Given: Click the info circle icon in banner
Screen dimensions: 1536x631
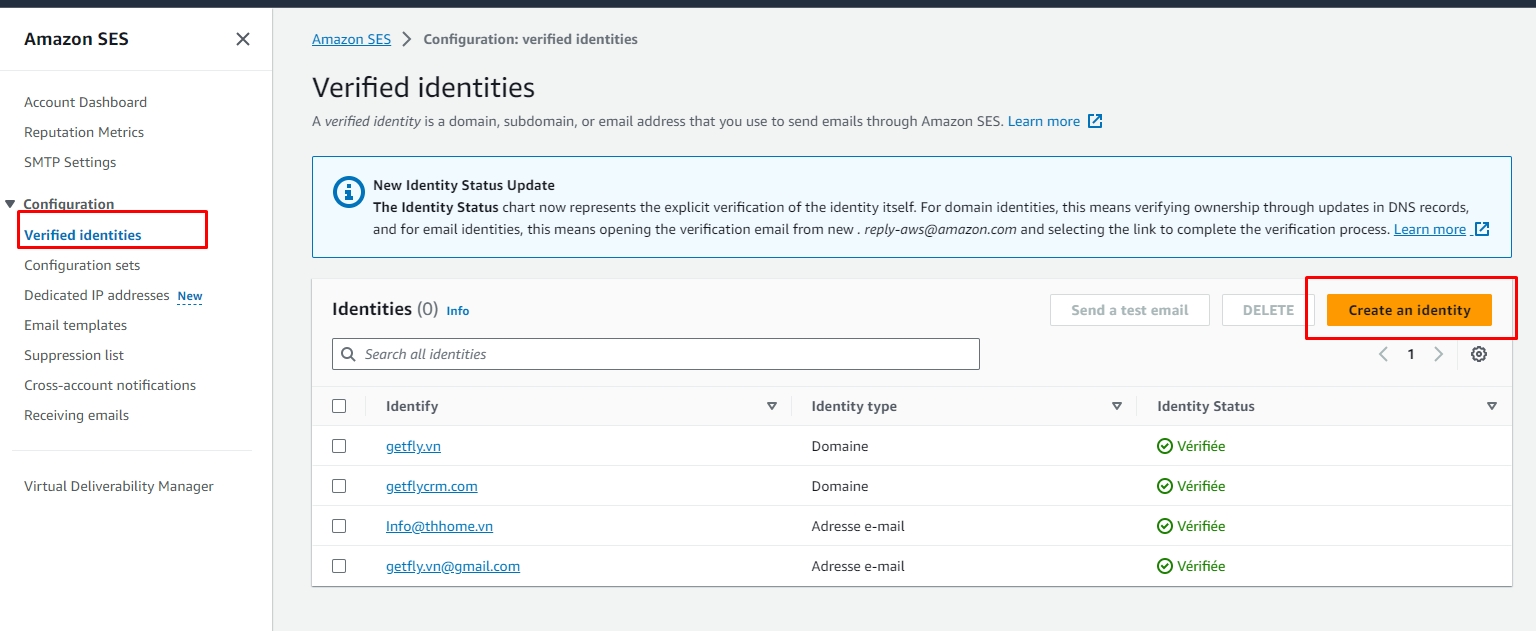Looking at the screenshot, I should (x=348, y=190).
